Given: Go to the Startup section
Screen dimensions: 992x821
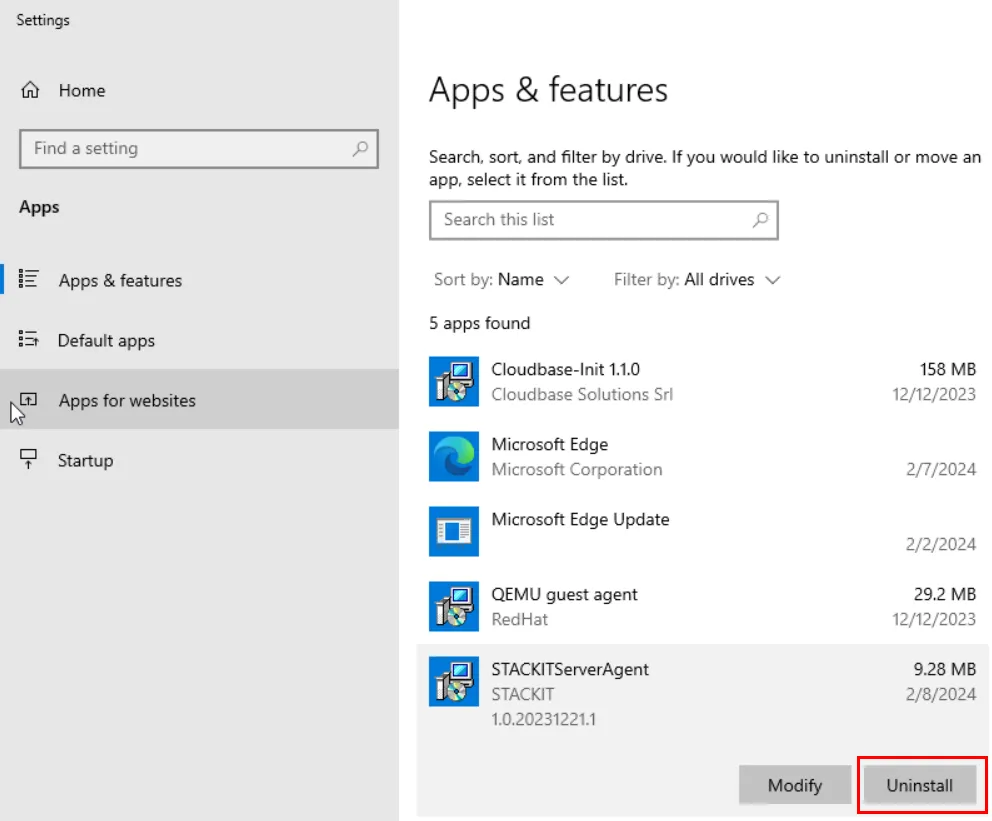Looking at the screenshot, I should [x=85, y=461].
